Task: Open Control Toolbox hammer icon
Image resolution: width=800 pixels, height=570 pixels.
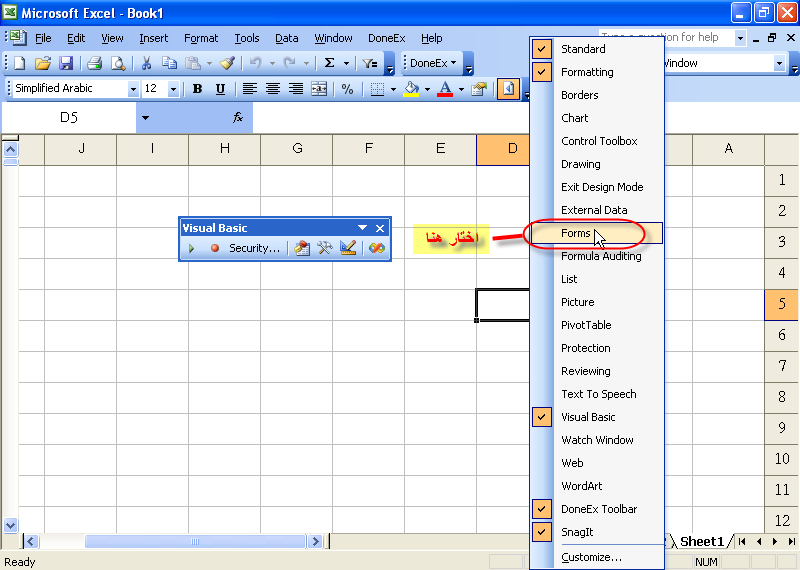Action: (324, 249)
